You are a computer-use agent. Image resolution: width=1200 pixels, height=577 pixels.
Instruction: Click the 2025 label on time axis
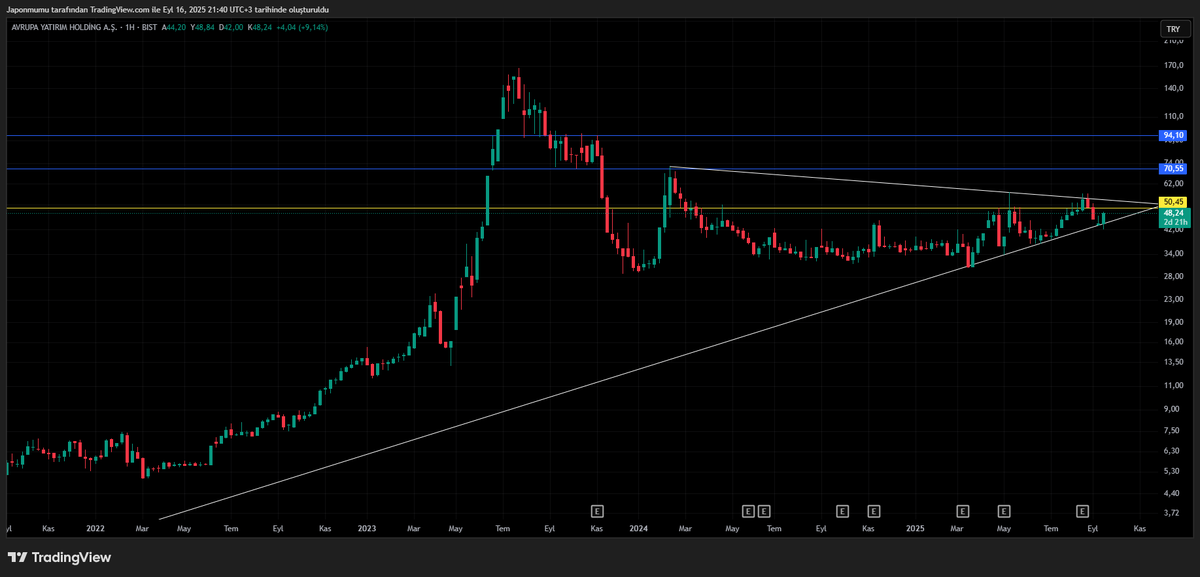tap(913, 527)
